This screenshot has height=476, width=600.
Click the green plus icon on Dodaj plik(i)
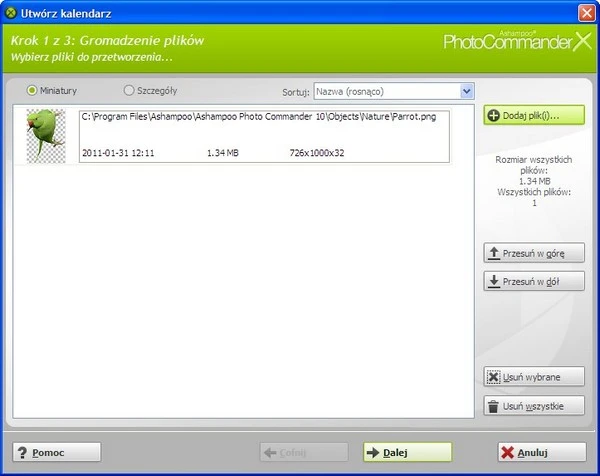coord(494,116)
